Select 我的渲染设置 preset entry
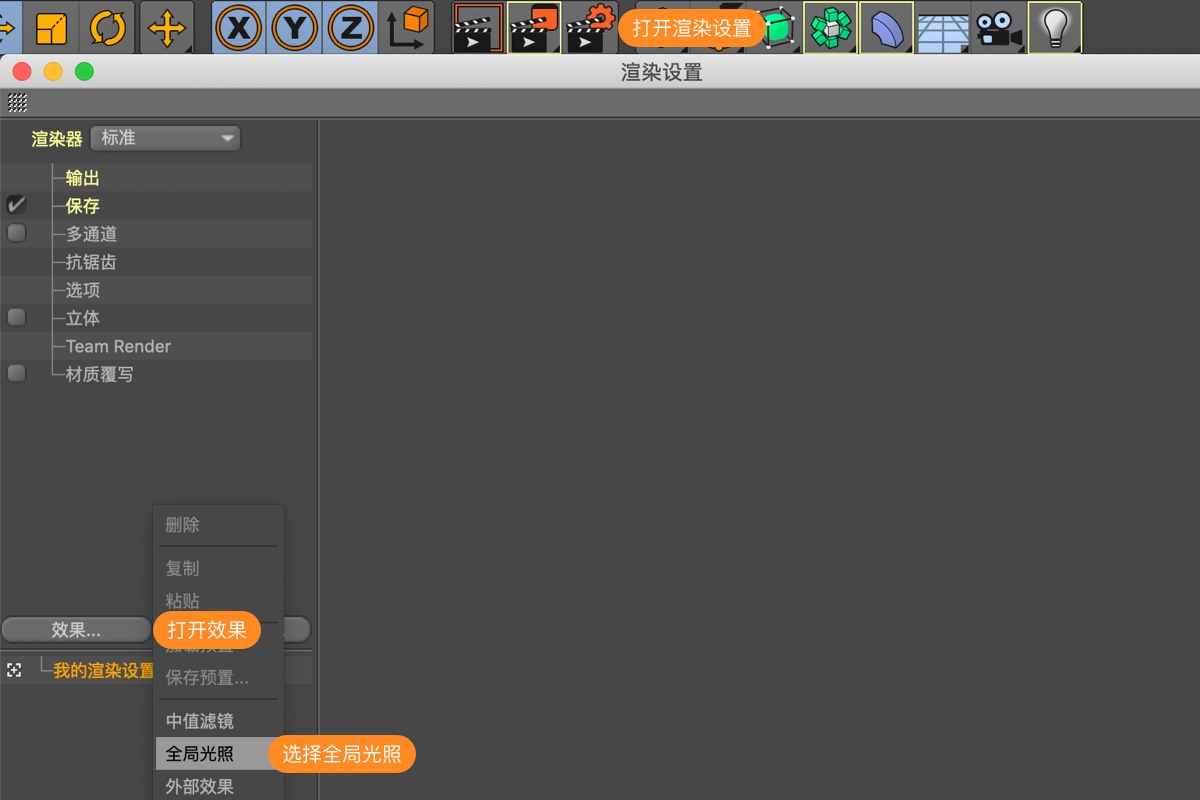The width and height of the screenshot is (1200, 800). (104, 670)
